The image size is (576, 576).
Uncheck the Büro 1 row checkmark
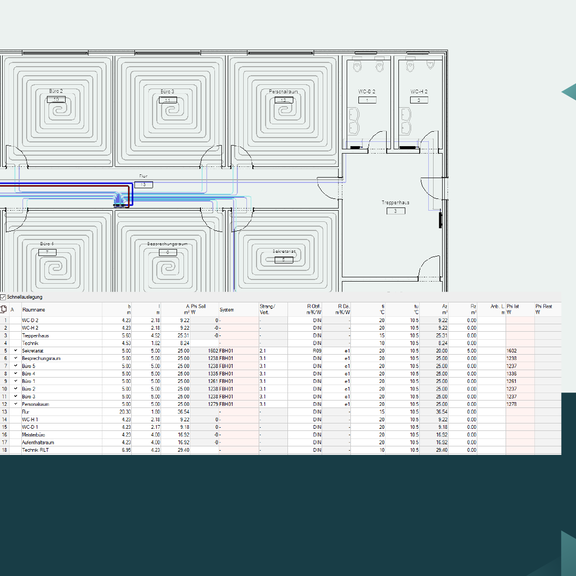point(15,381)
